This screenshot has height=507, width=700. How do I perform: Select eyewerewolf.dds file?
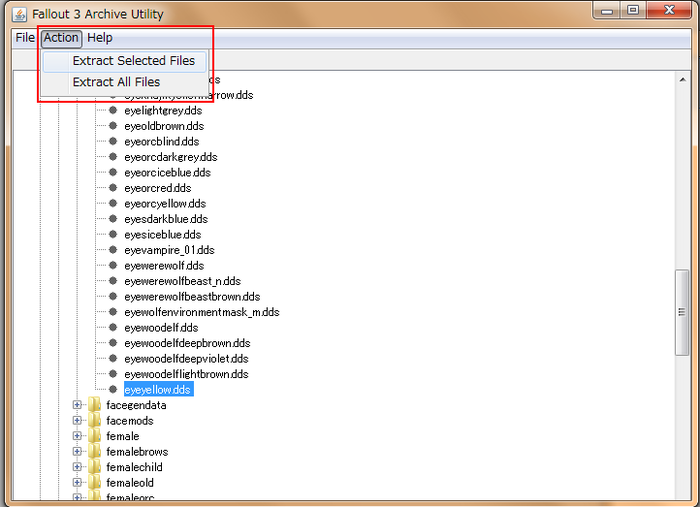click(164, 266)
